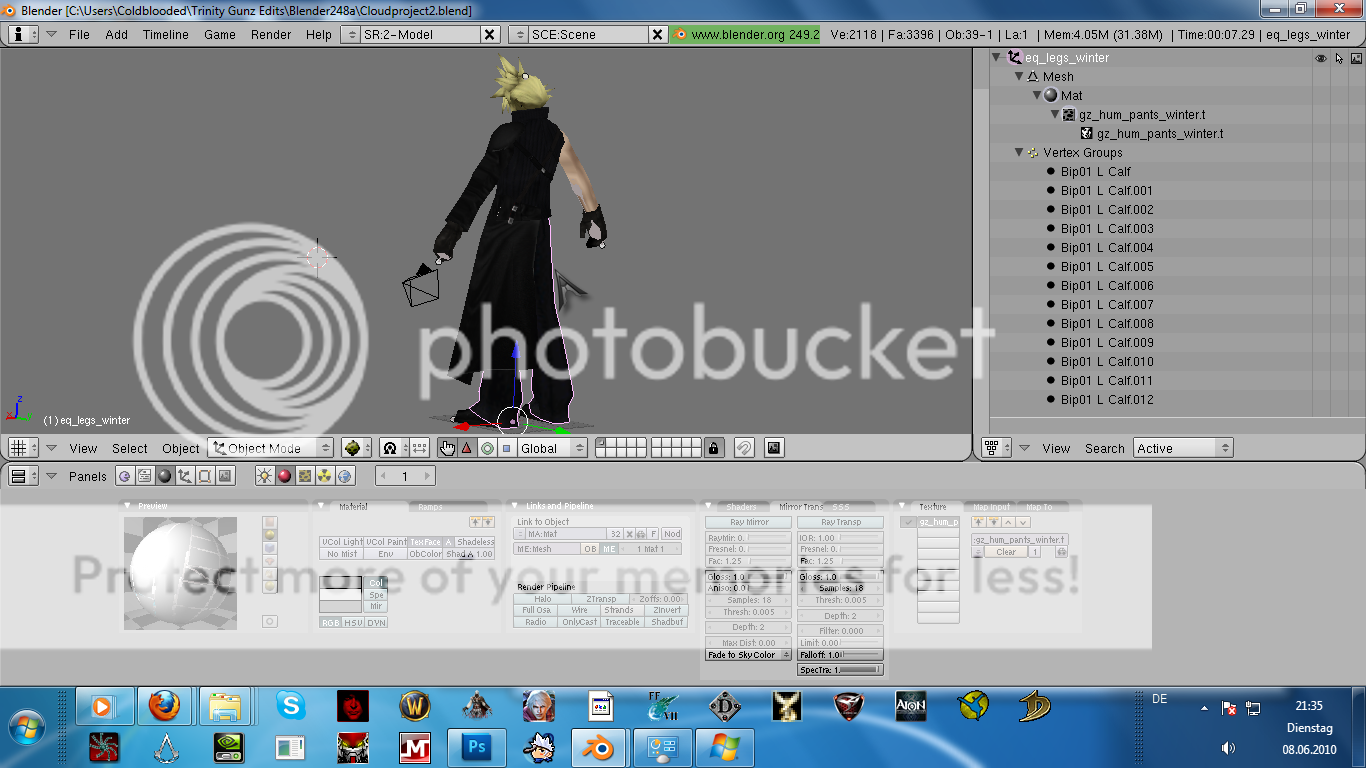
Task: Enable the 3D transform manipulator hand icon
Action: tap(447, 448)
